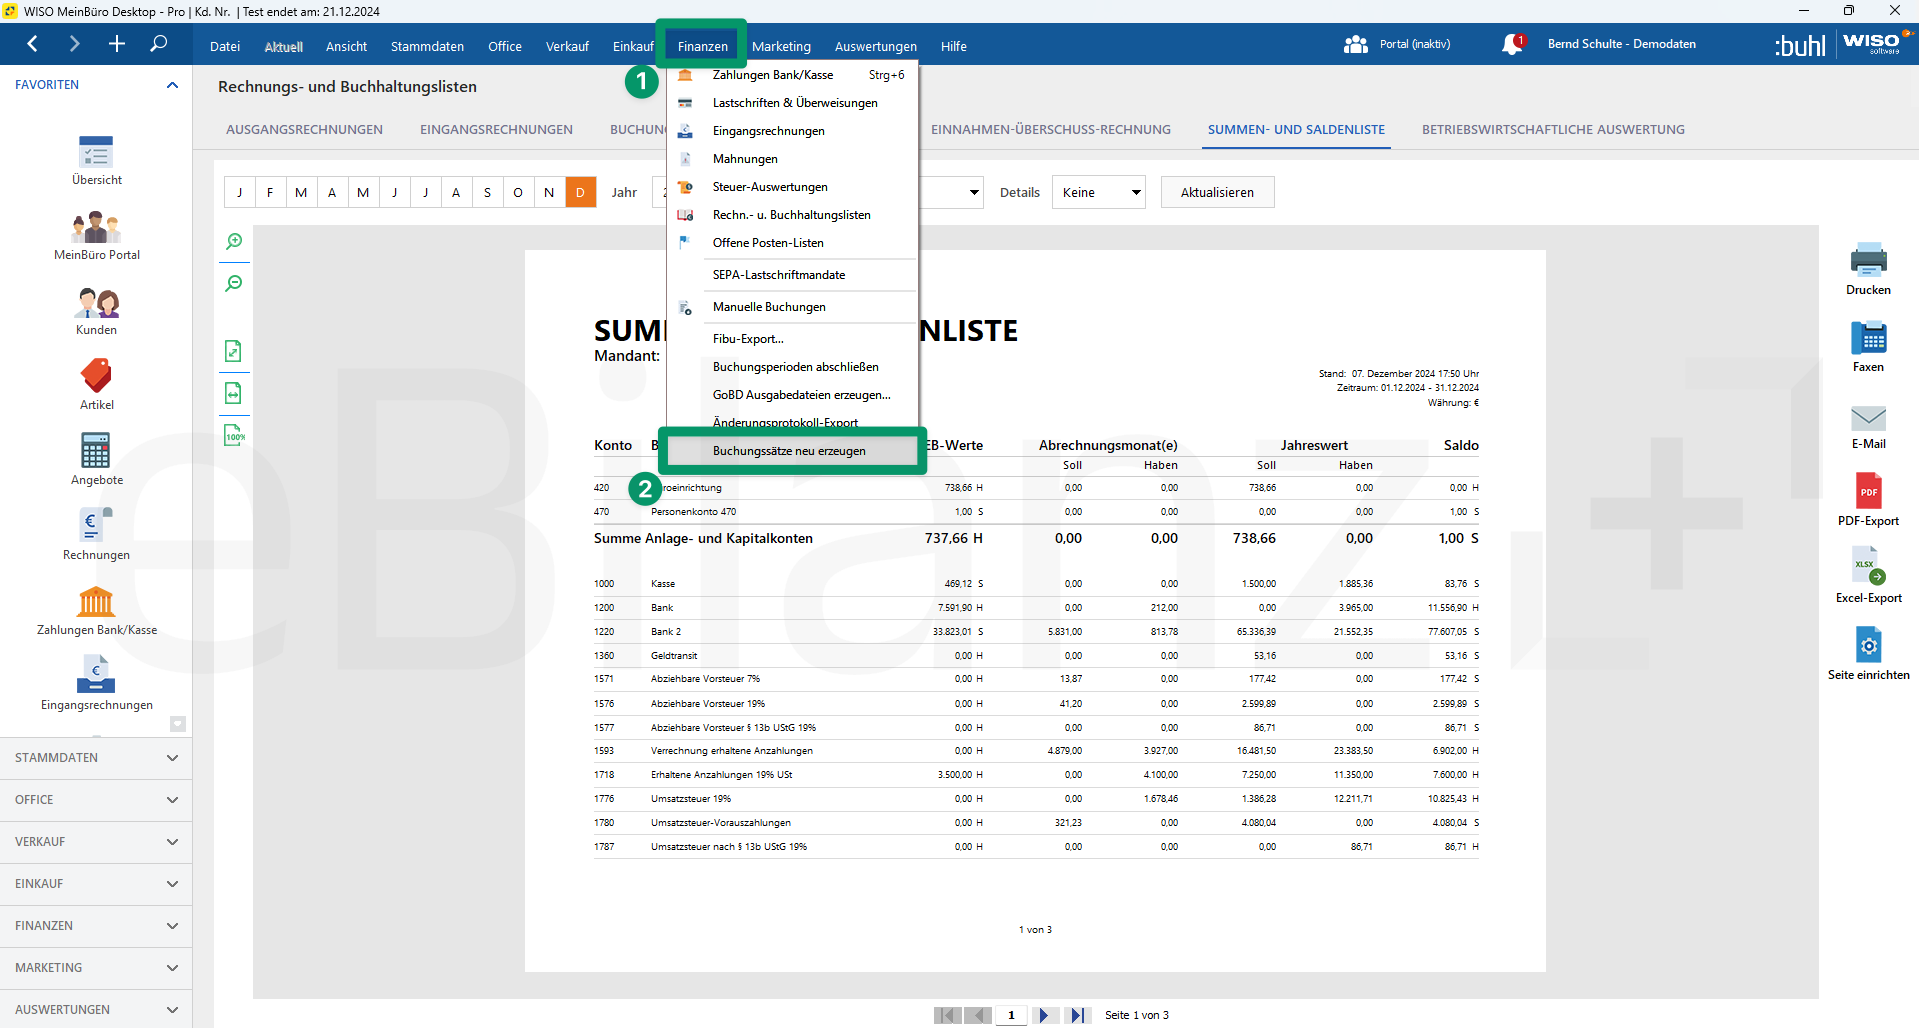Screen dimensions: 1919x1028
Task: Open notification bell
Action: click(1512, 44)
